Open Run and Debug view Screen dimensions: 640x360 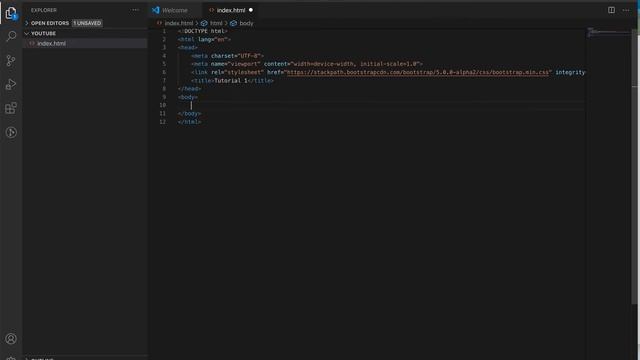tap(11, 84)
